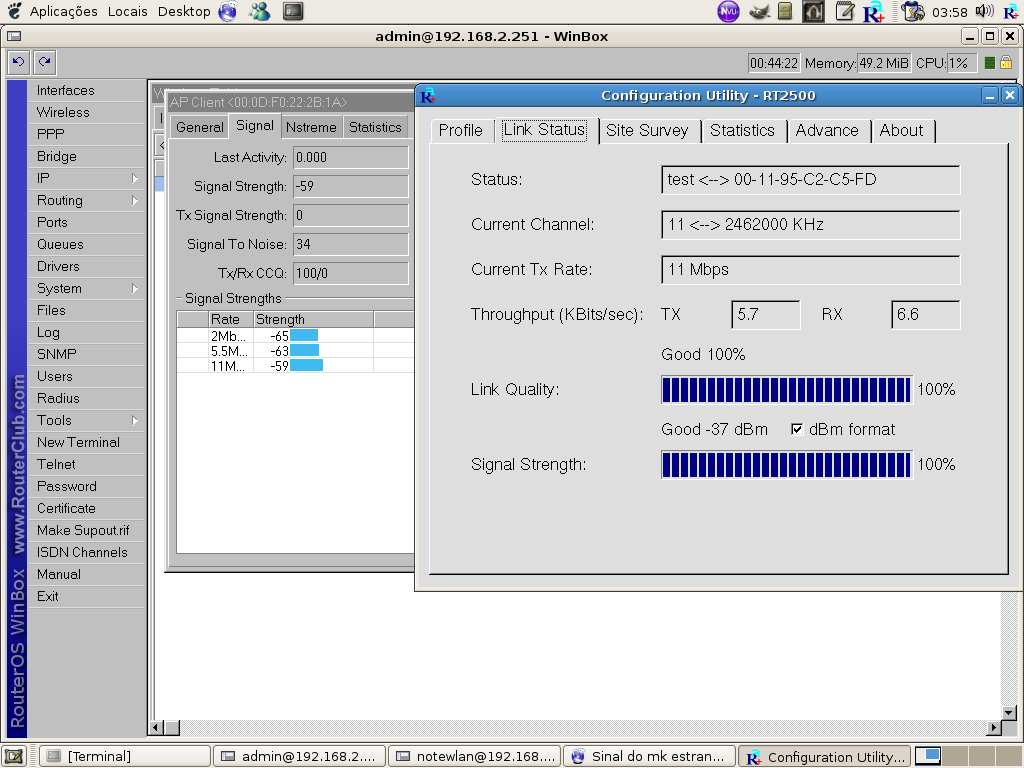Open the Aplicações menu
This screenshot has height=768, width=1024.
coord(63,11)
